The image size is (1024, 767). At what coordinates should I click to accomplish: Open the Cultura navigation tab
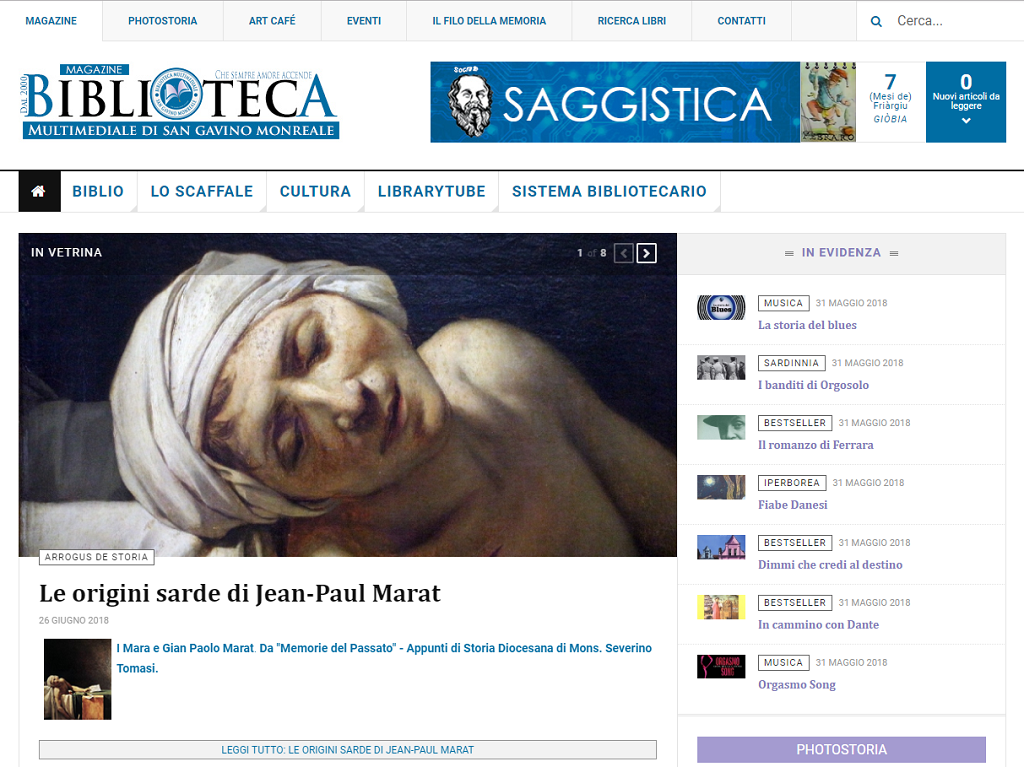(x=315, y=191)
